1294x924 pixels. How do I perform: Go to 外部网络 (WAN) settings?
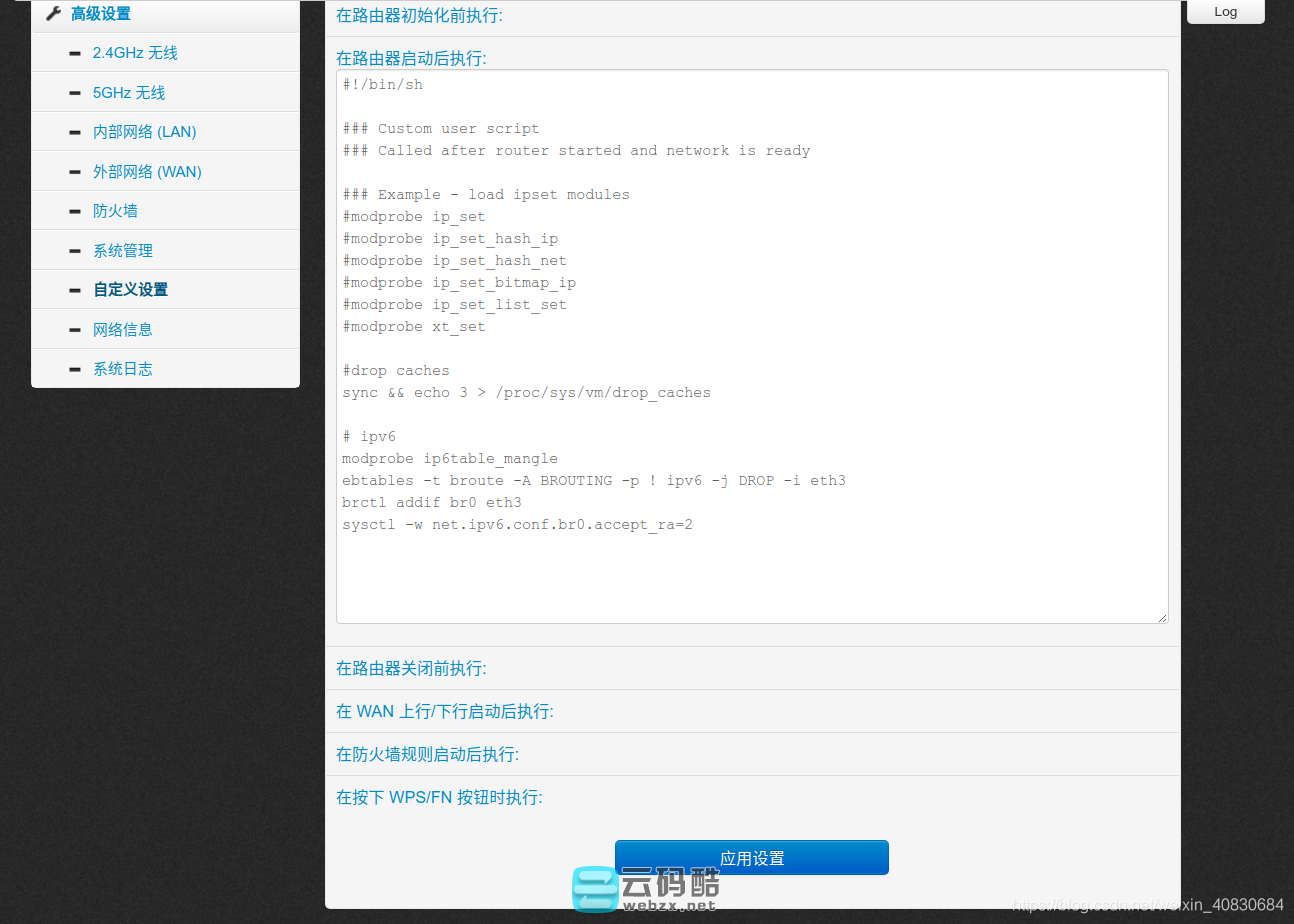pyautogui.click(x=147, y=172)
